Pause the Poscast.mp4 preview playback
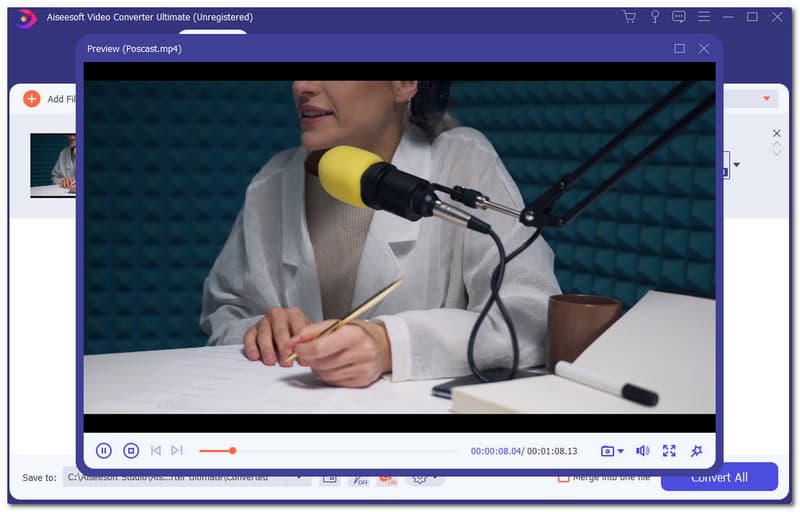 tap(104, 451)
